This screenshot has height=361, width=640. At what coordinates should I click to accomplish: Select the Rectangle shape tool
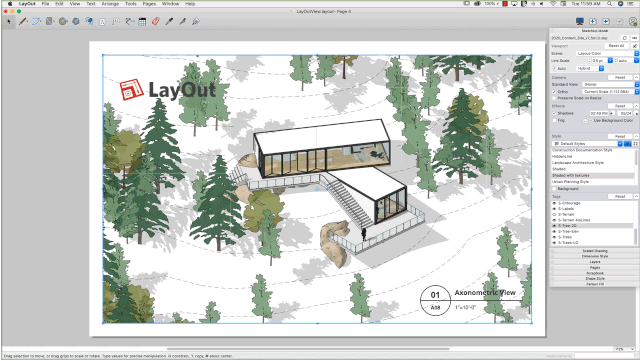pyautogui.click(x=50, y=21)
